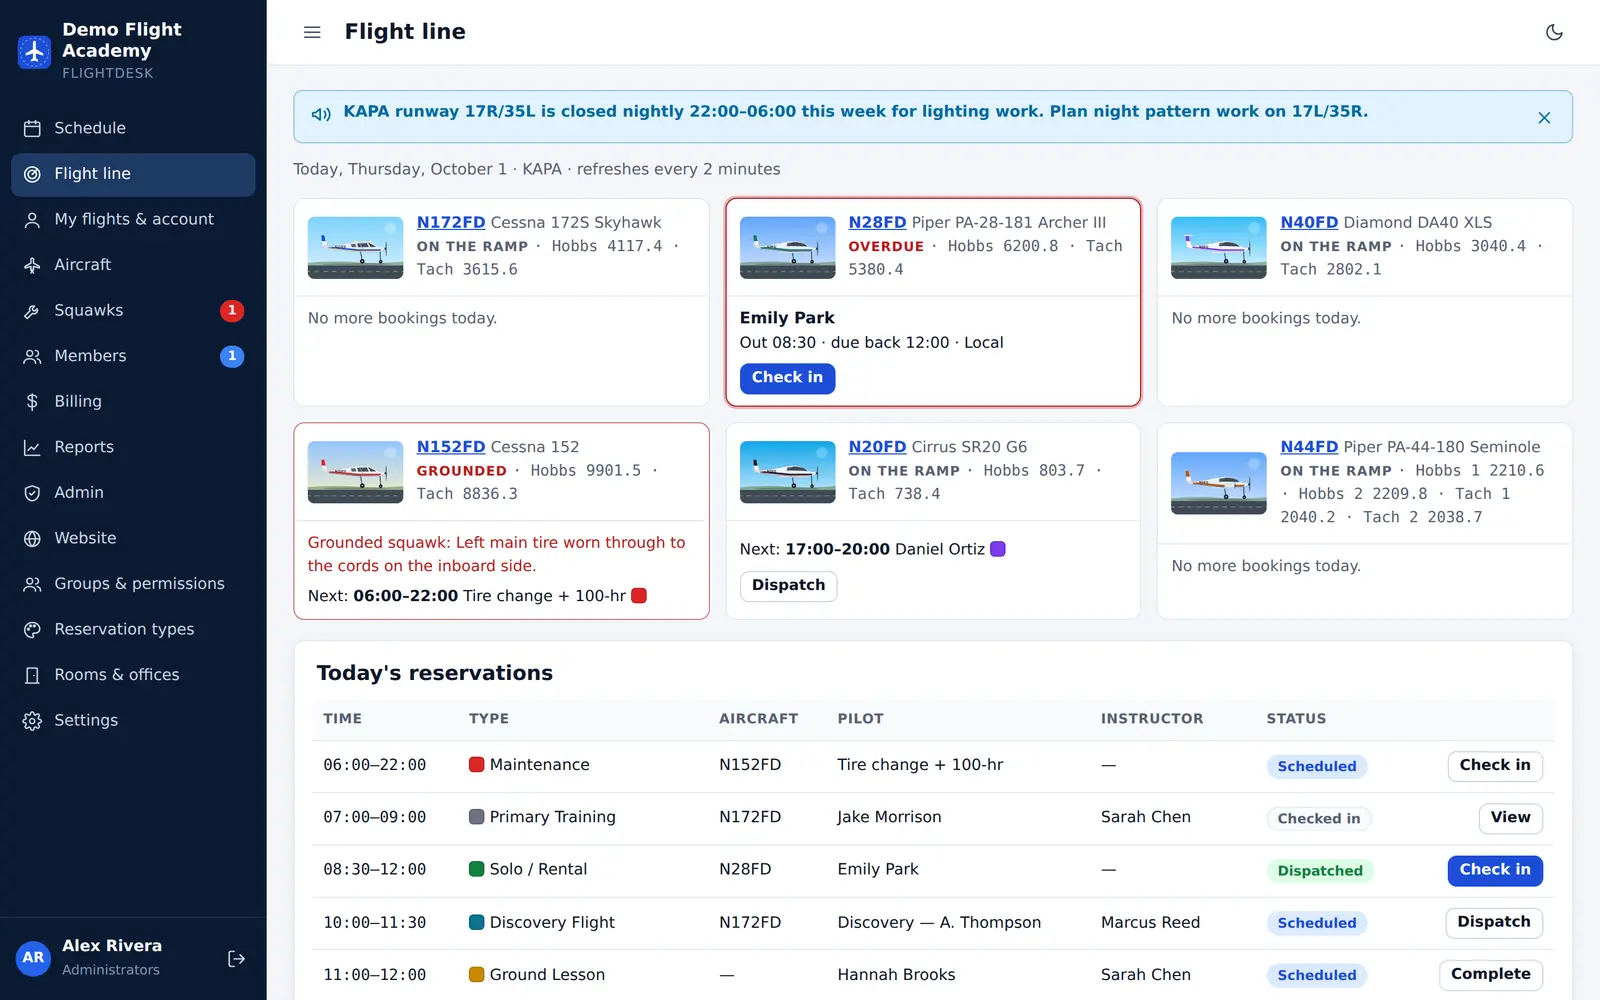Open the N172FD aircraft link
The width and height of the screenshot is (1600, 1000).
pyautogui.click(x=451, y=222)
